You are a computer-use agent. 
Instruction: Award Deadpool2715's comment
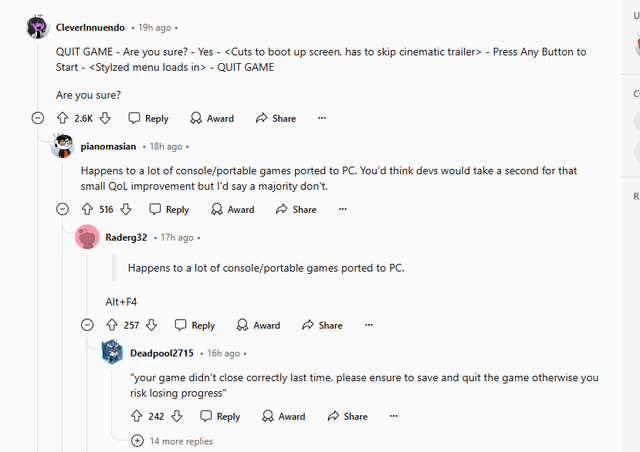pos(283,416)
